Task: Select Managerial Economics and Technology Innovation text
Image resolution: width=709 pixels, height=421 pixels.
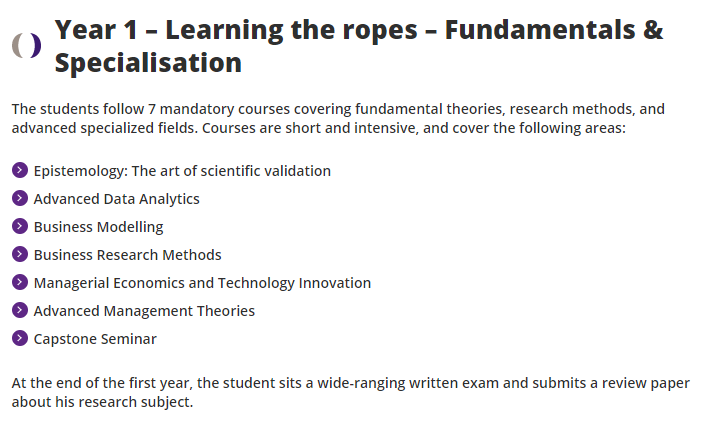Action: [x=202, y=283]
